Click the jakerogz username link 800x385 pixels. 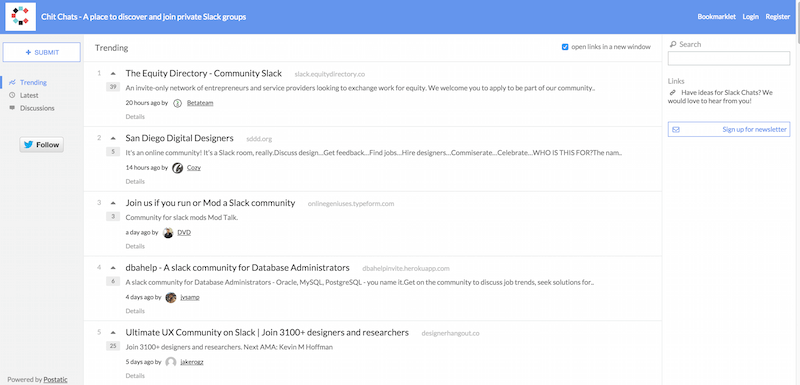pos(192,362)
